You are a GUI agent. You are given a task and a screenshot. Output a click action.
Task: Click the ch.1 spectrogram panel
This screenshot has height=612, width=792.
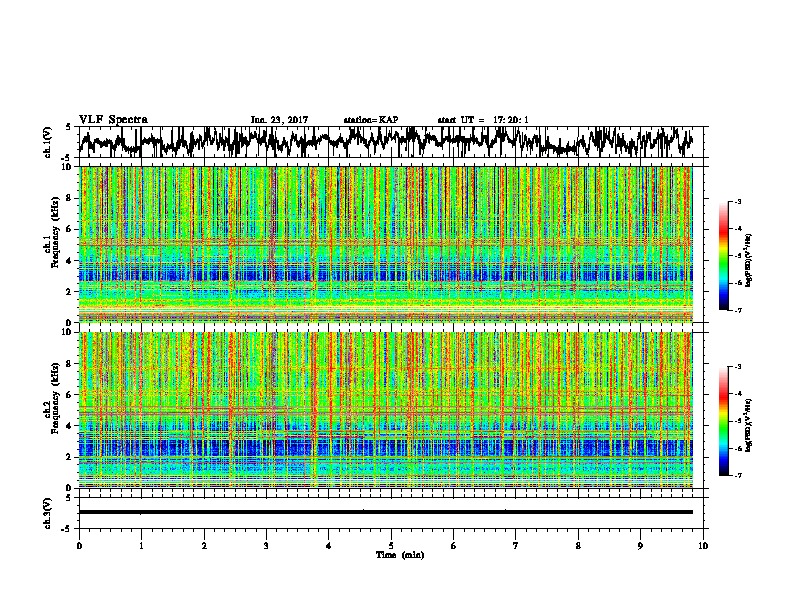pos(386,244)
